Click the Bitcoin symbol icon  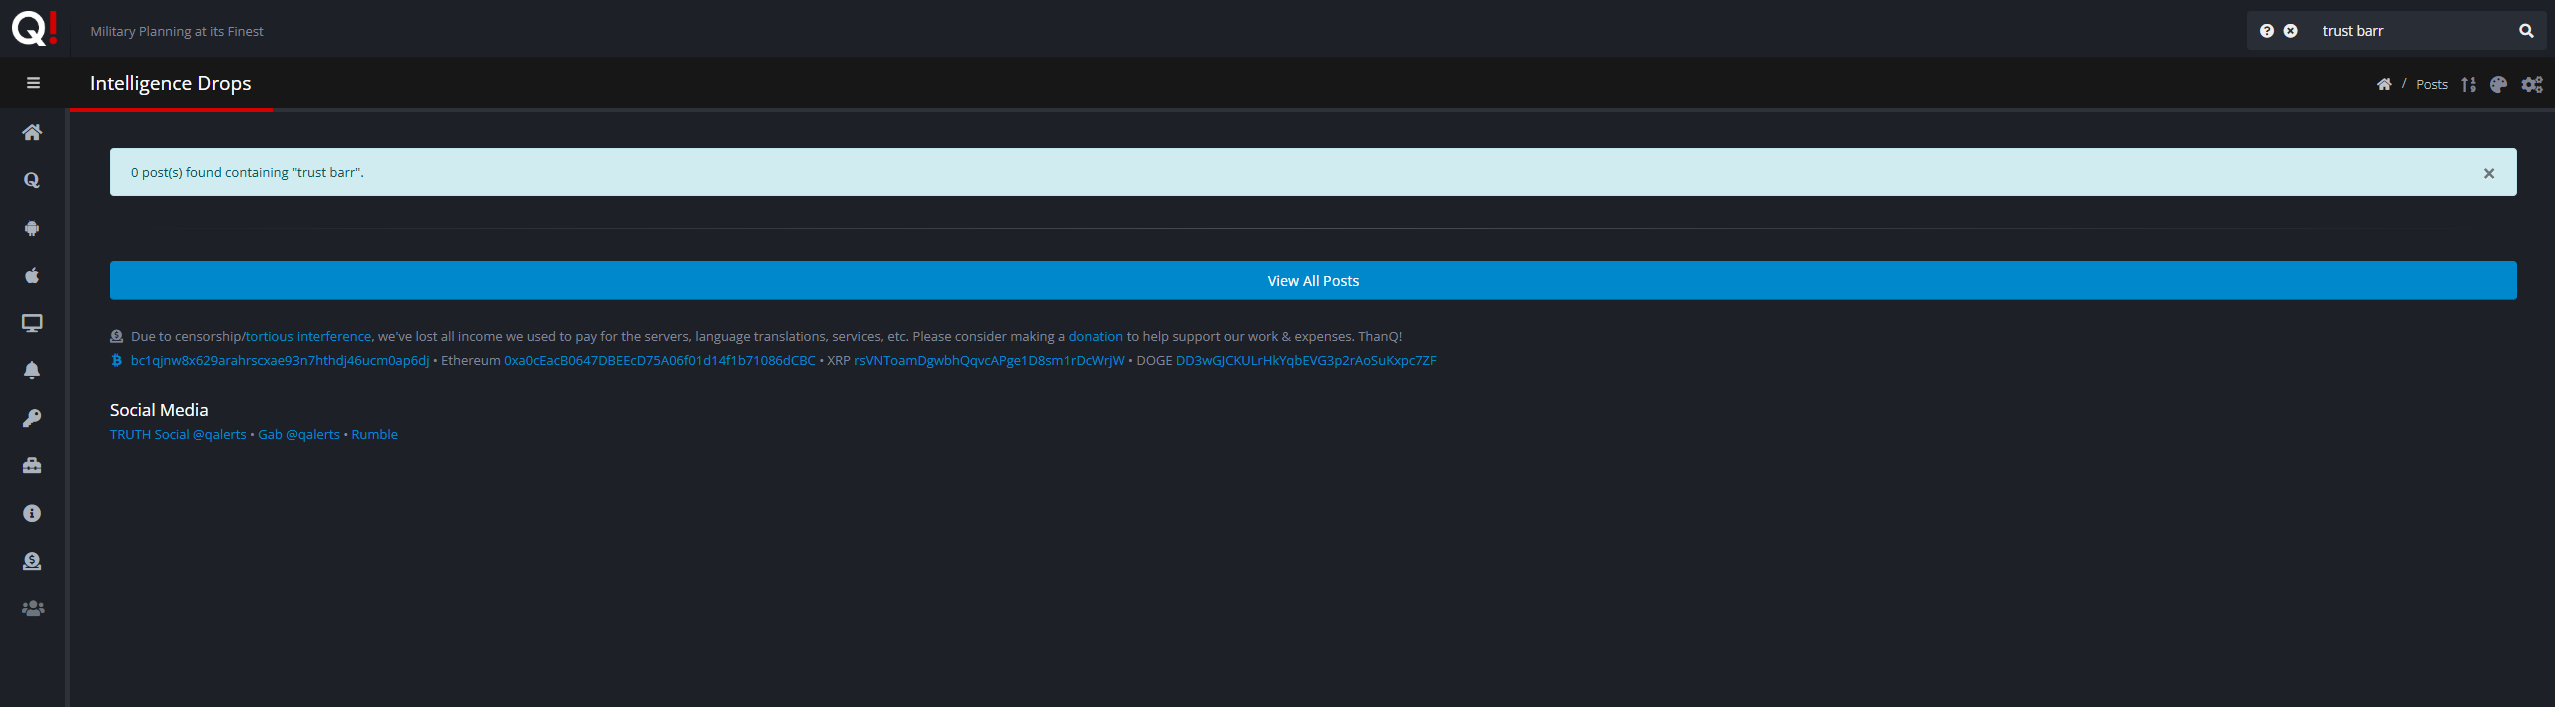[116, 360]
